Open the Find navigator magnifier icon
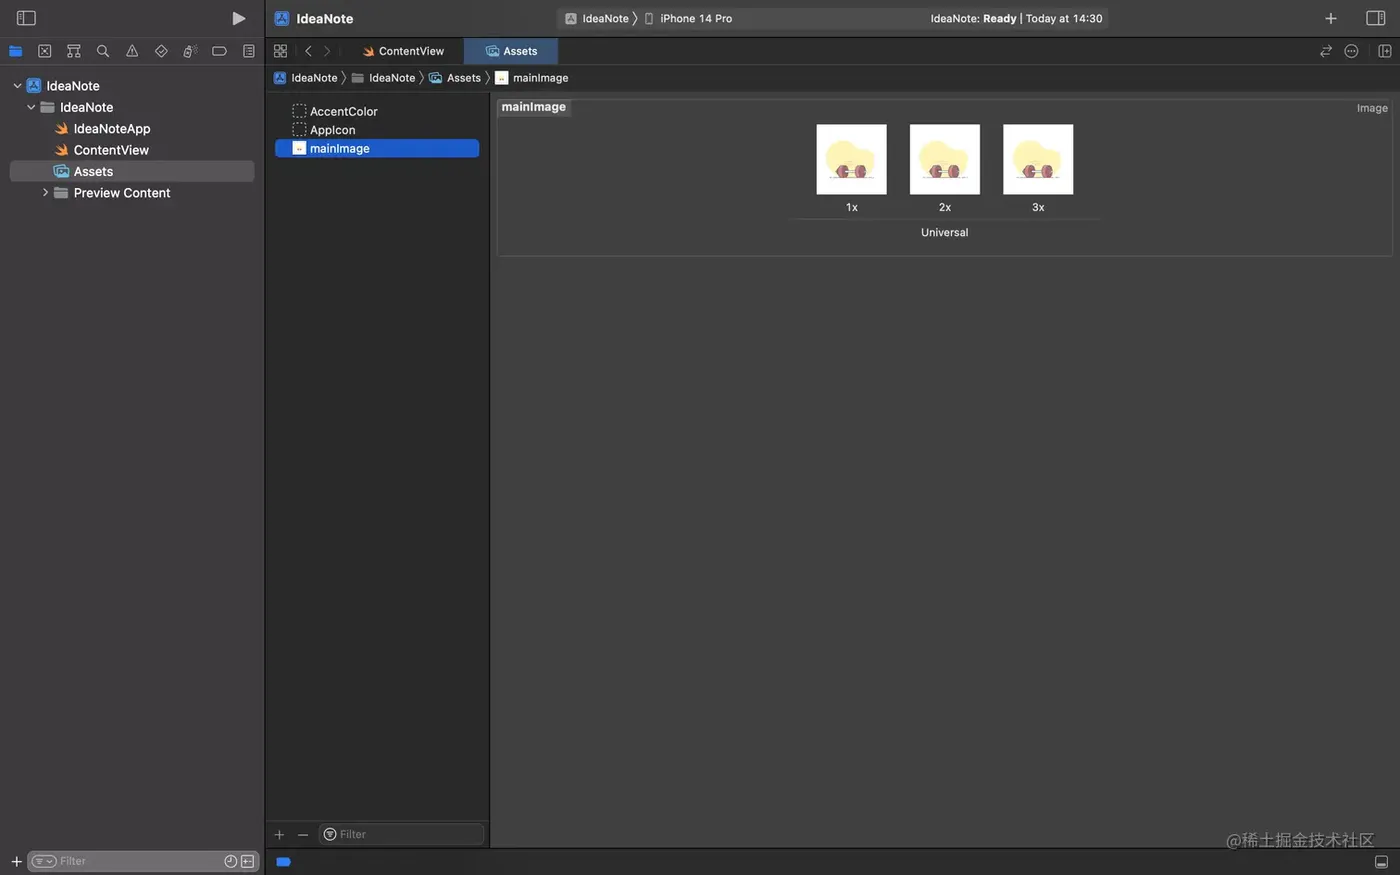1400x875 pixels. [x=103, y=51]
